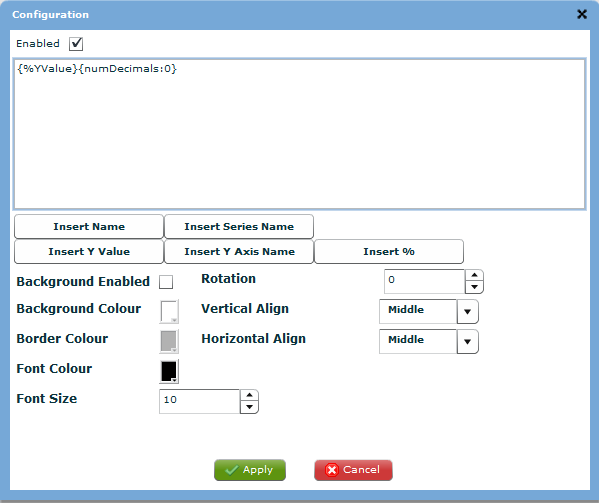Click the Insert % button
The image size is (599, 503).
pyautogui.click(x=389, y=251)
